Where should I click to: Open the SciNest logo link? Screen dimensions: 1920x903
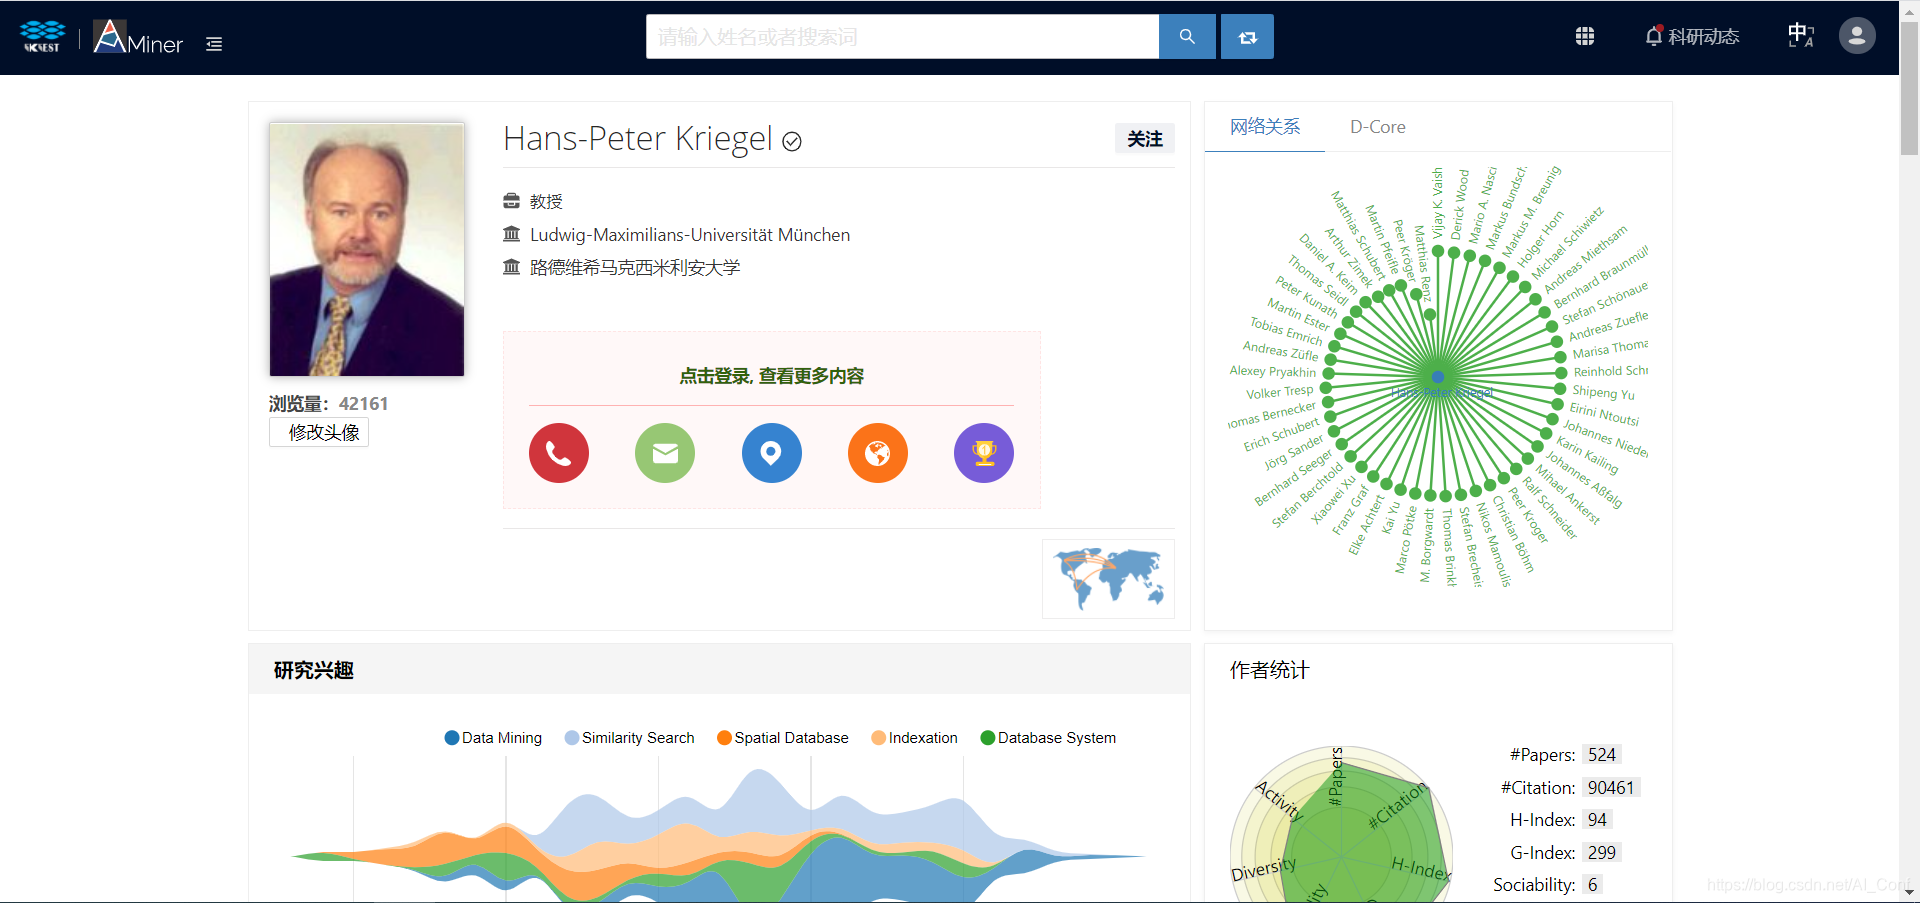point(42,37)
